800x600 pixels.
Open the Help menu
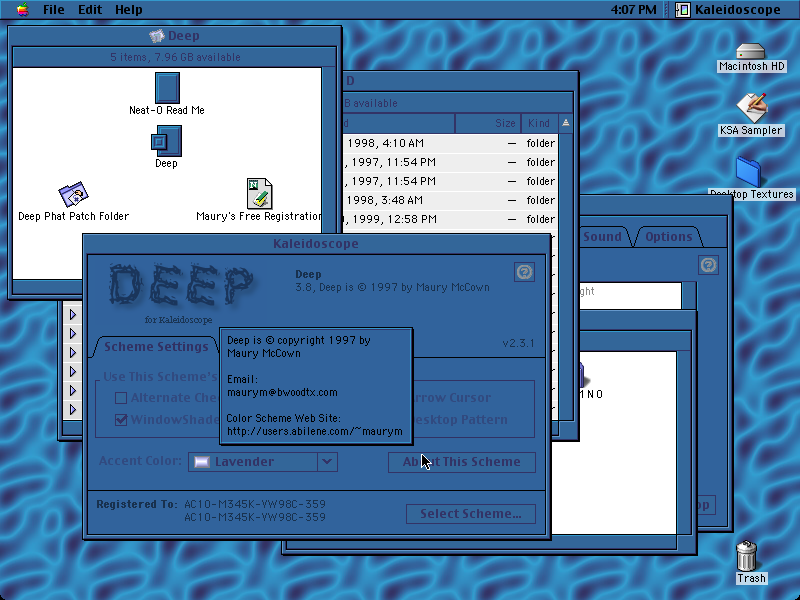(129, 9)
